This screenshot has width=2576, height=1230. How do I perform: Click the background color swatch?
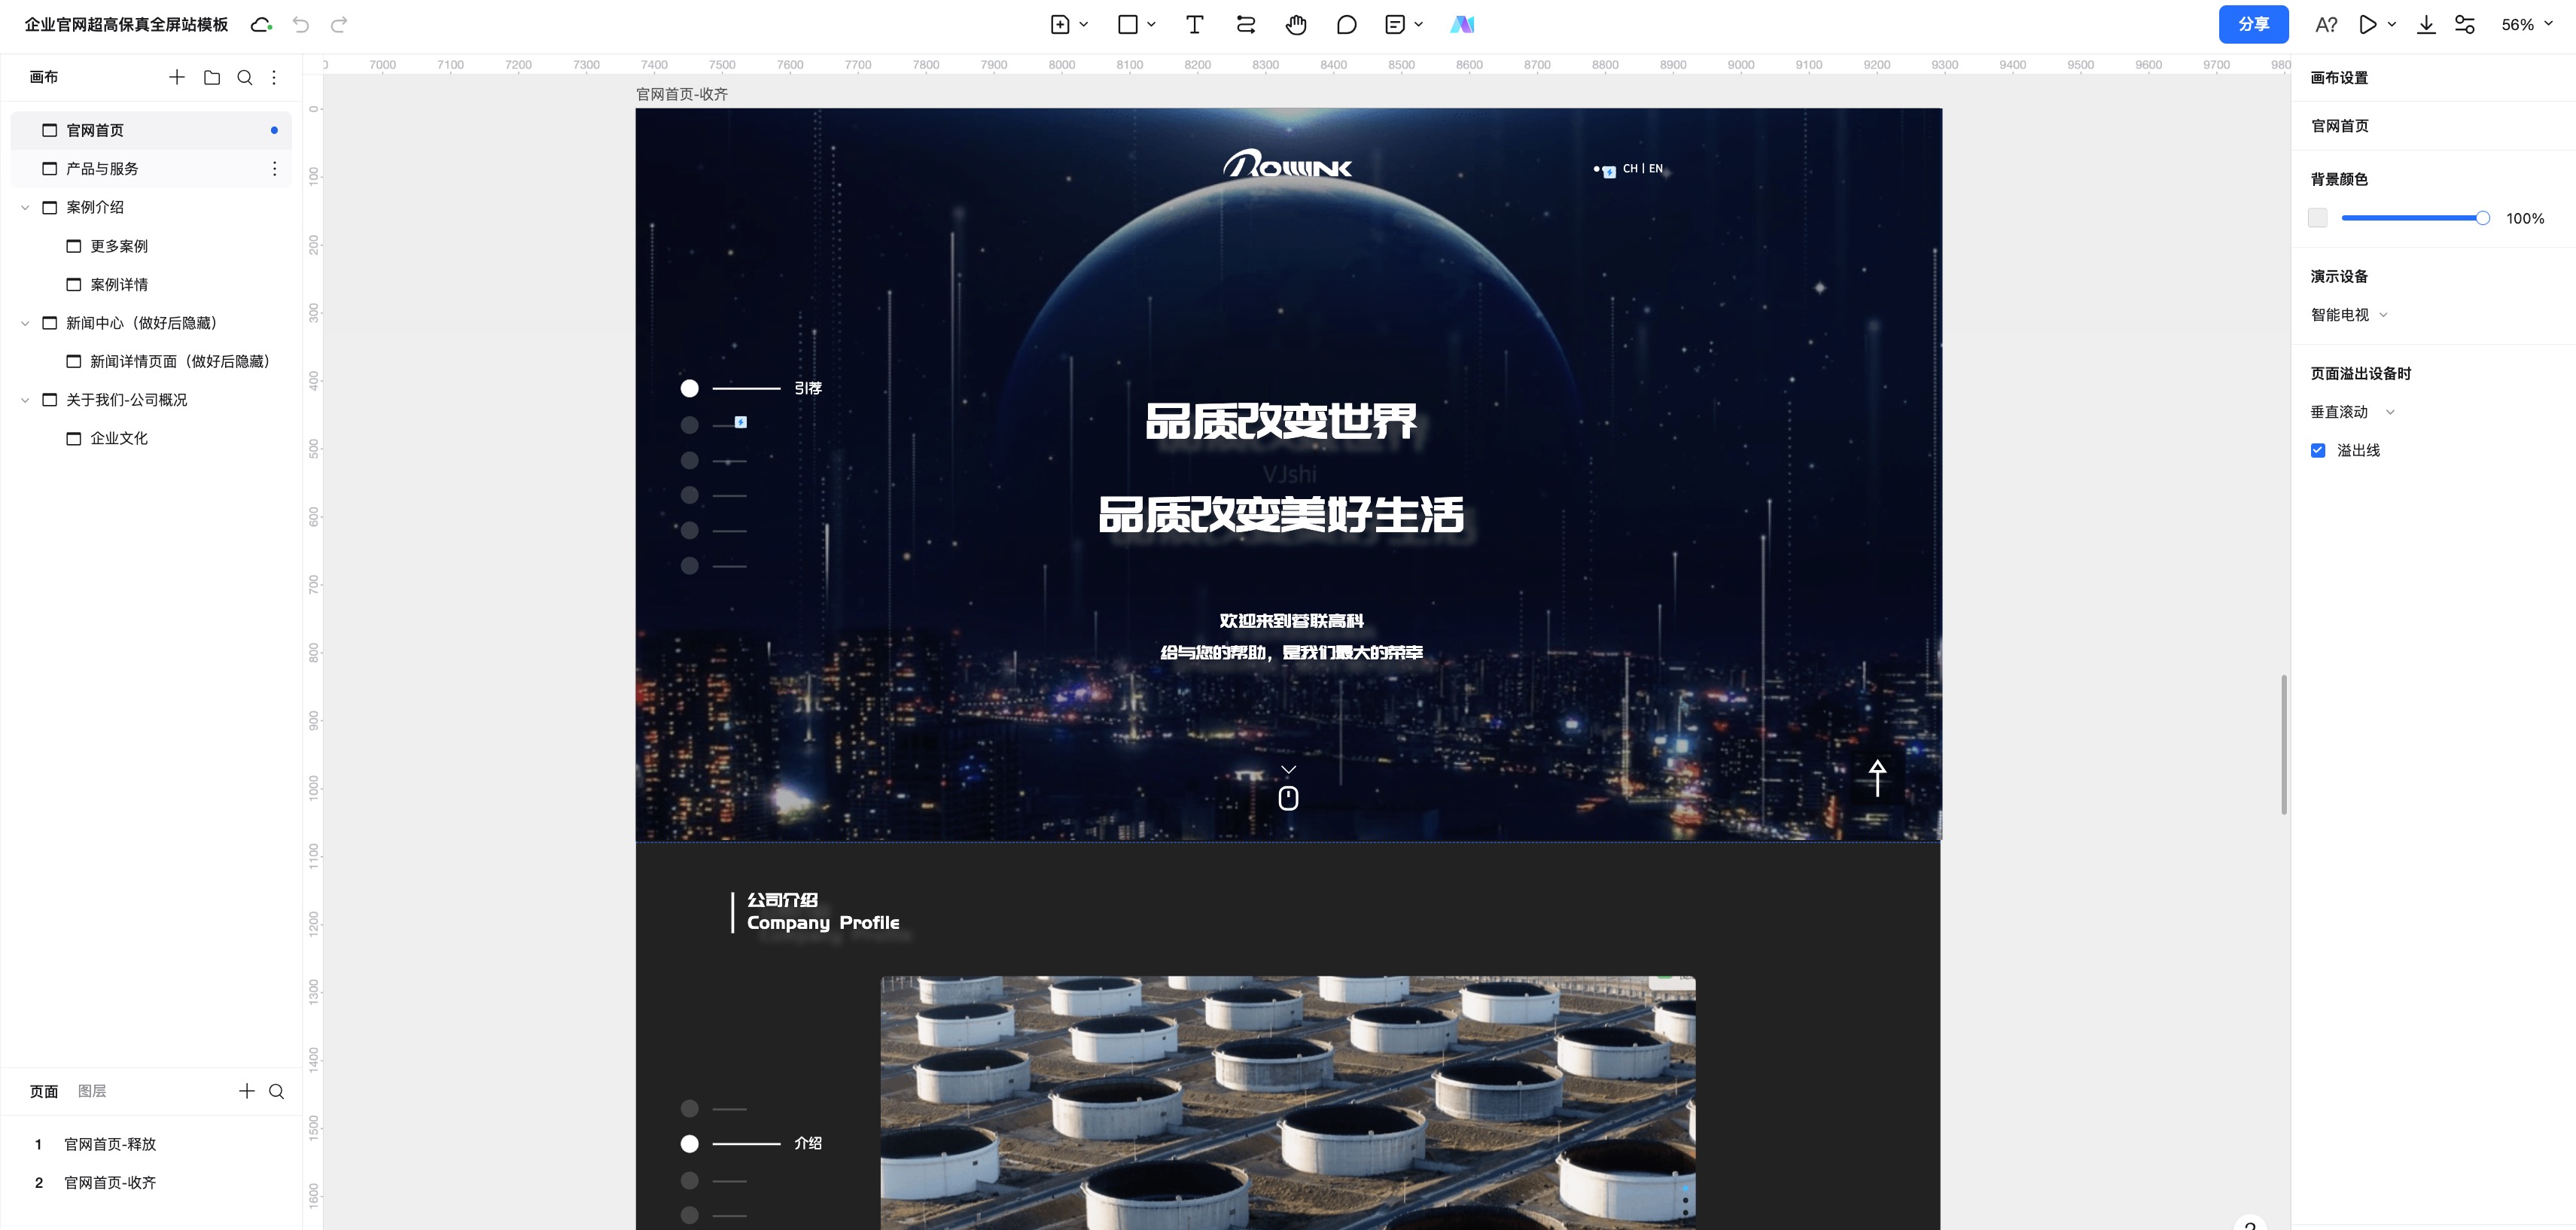(2317, 218)
